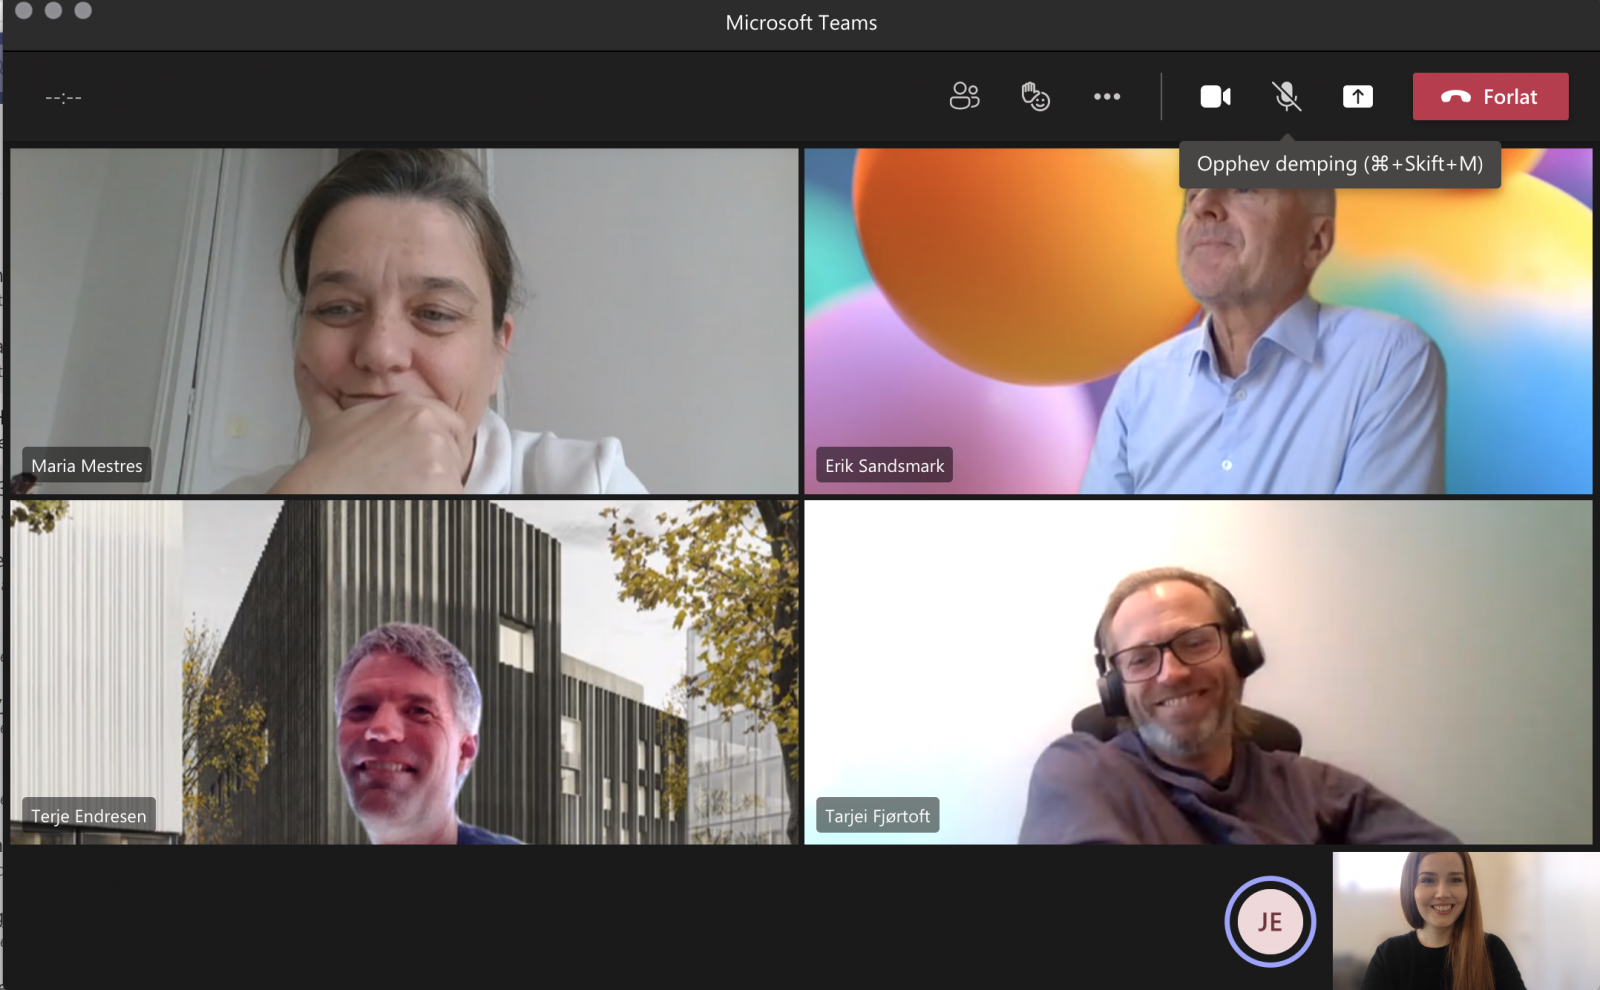This screenshot has height=990, width=1600.
Task: Open the share content tray
Action: pos(1357,96)
